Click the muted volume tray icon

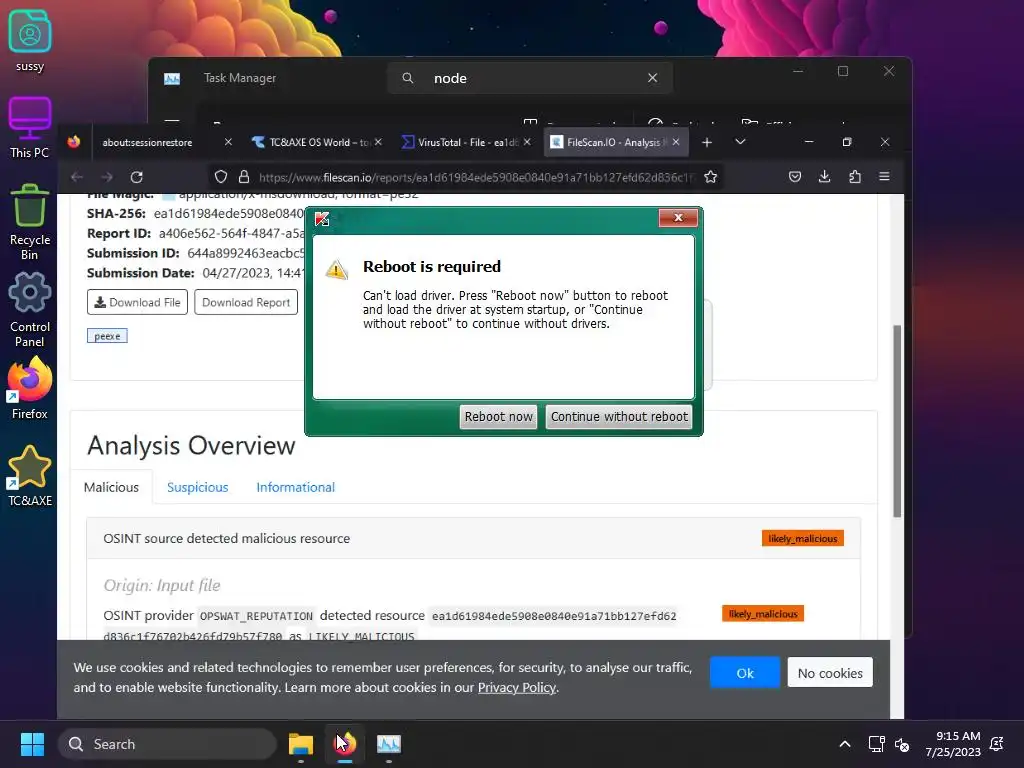pyautogui.click(x=902, y=744)
